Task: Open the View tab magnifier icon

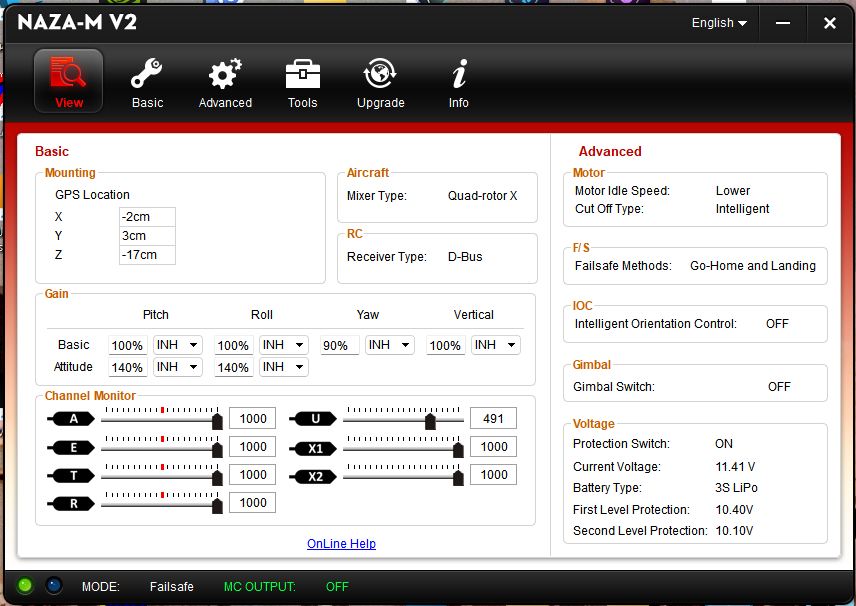Action: [68, 81]
